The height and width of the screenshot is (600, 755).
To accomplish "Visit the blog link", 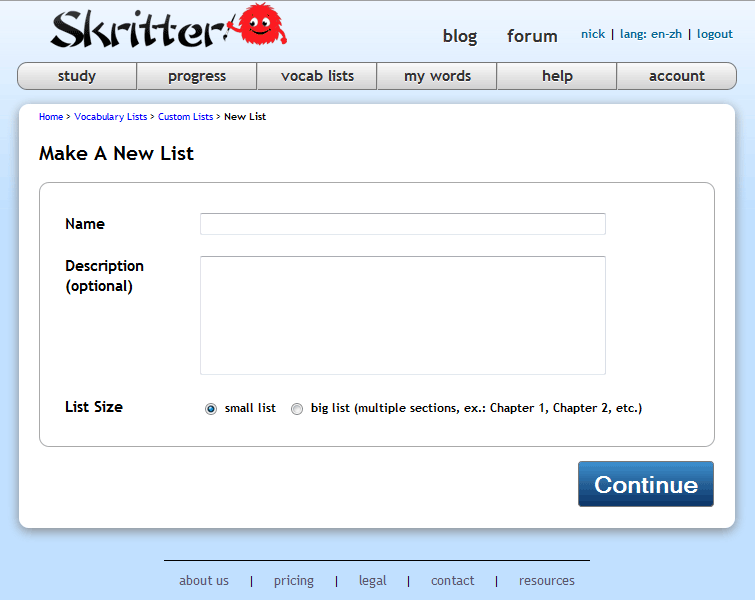I will click(460, 36).
